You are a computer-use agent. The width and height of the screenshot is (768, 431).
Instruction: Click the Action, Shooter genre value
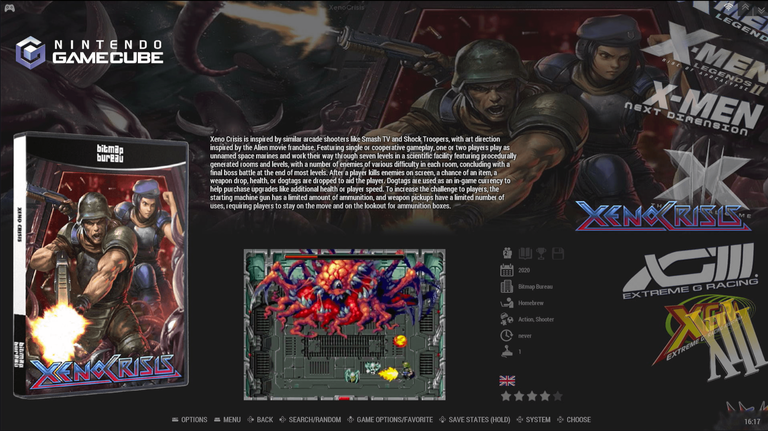click(x=536, y=319)
